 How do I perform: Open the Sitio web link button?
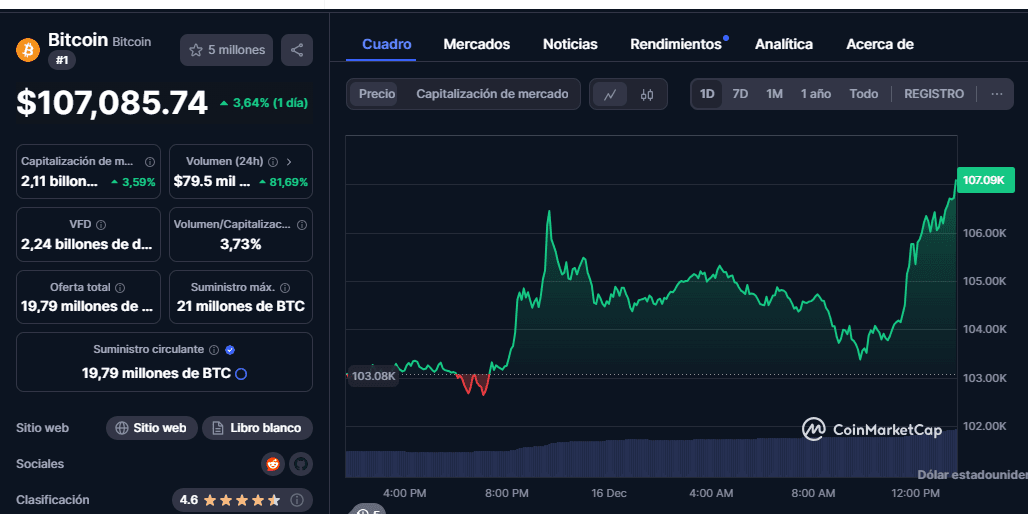(x=151, y=428)
